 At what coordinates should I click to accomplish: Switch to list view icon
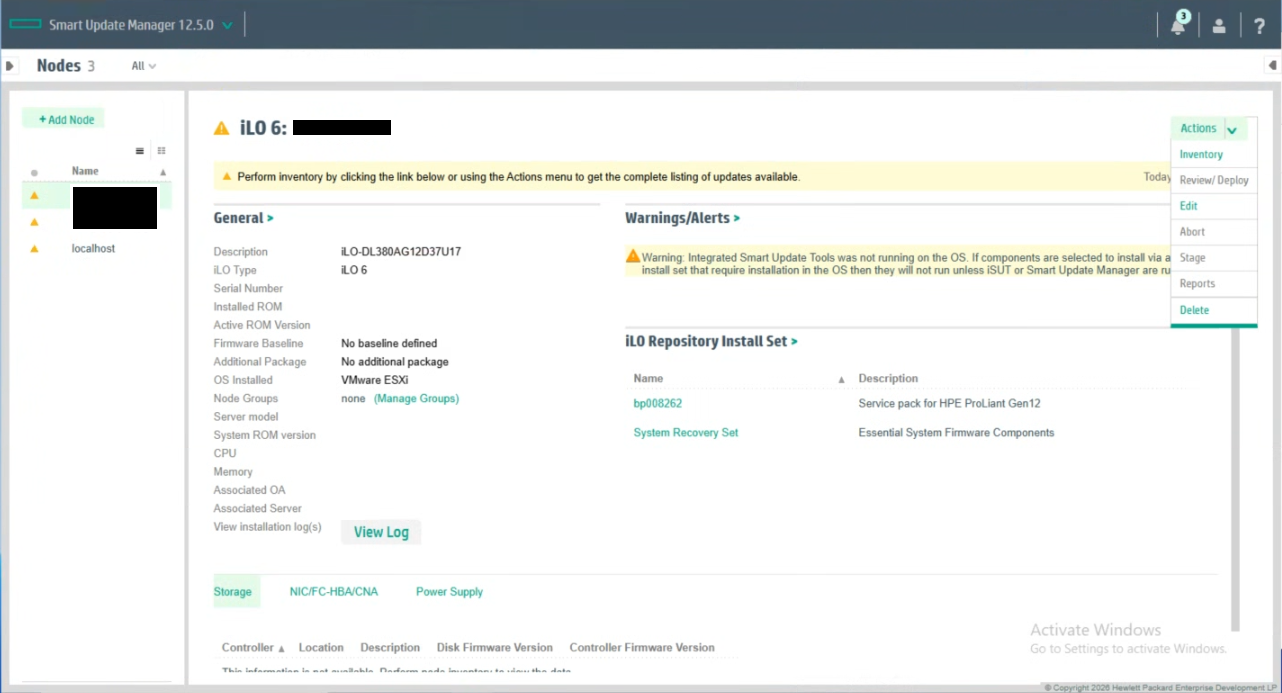coord(140,151)
